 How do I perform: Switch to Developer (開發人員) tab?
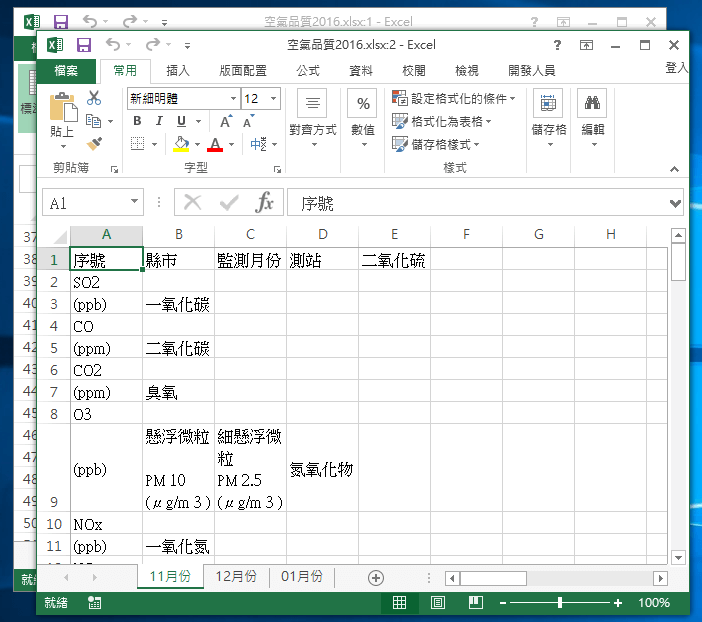(x=531, y=70)
